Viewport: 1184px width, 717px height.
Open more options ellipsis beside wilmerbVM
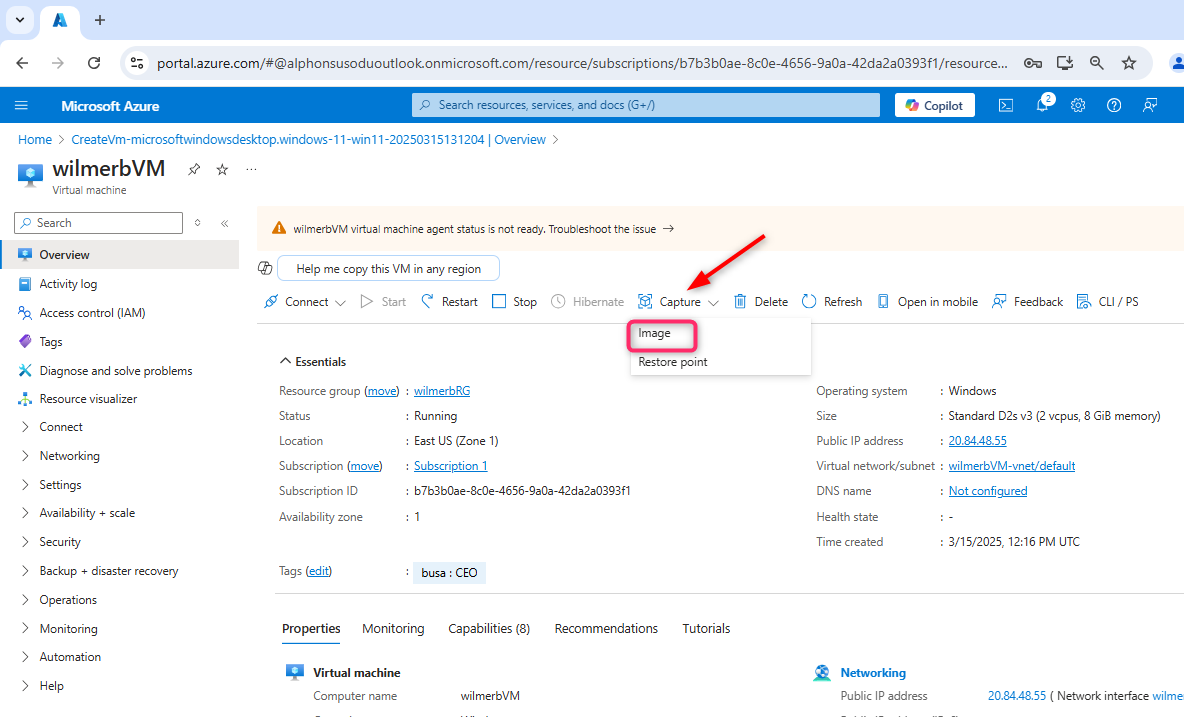tap(251, 169)
